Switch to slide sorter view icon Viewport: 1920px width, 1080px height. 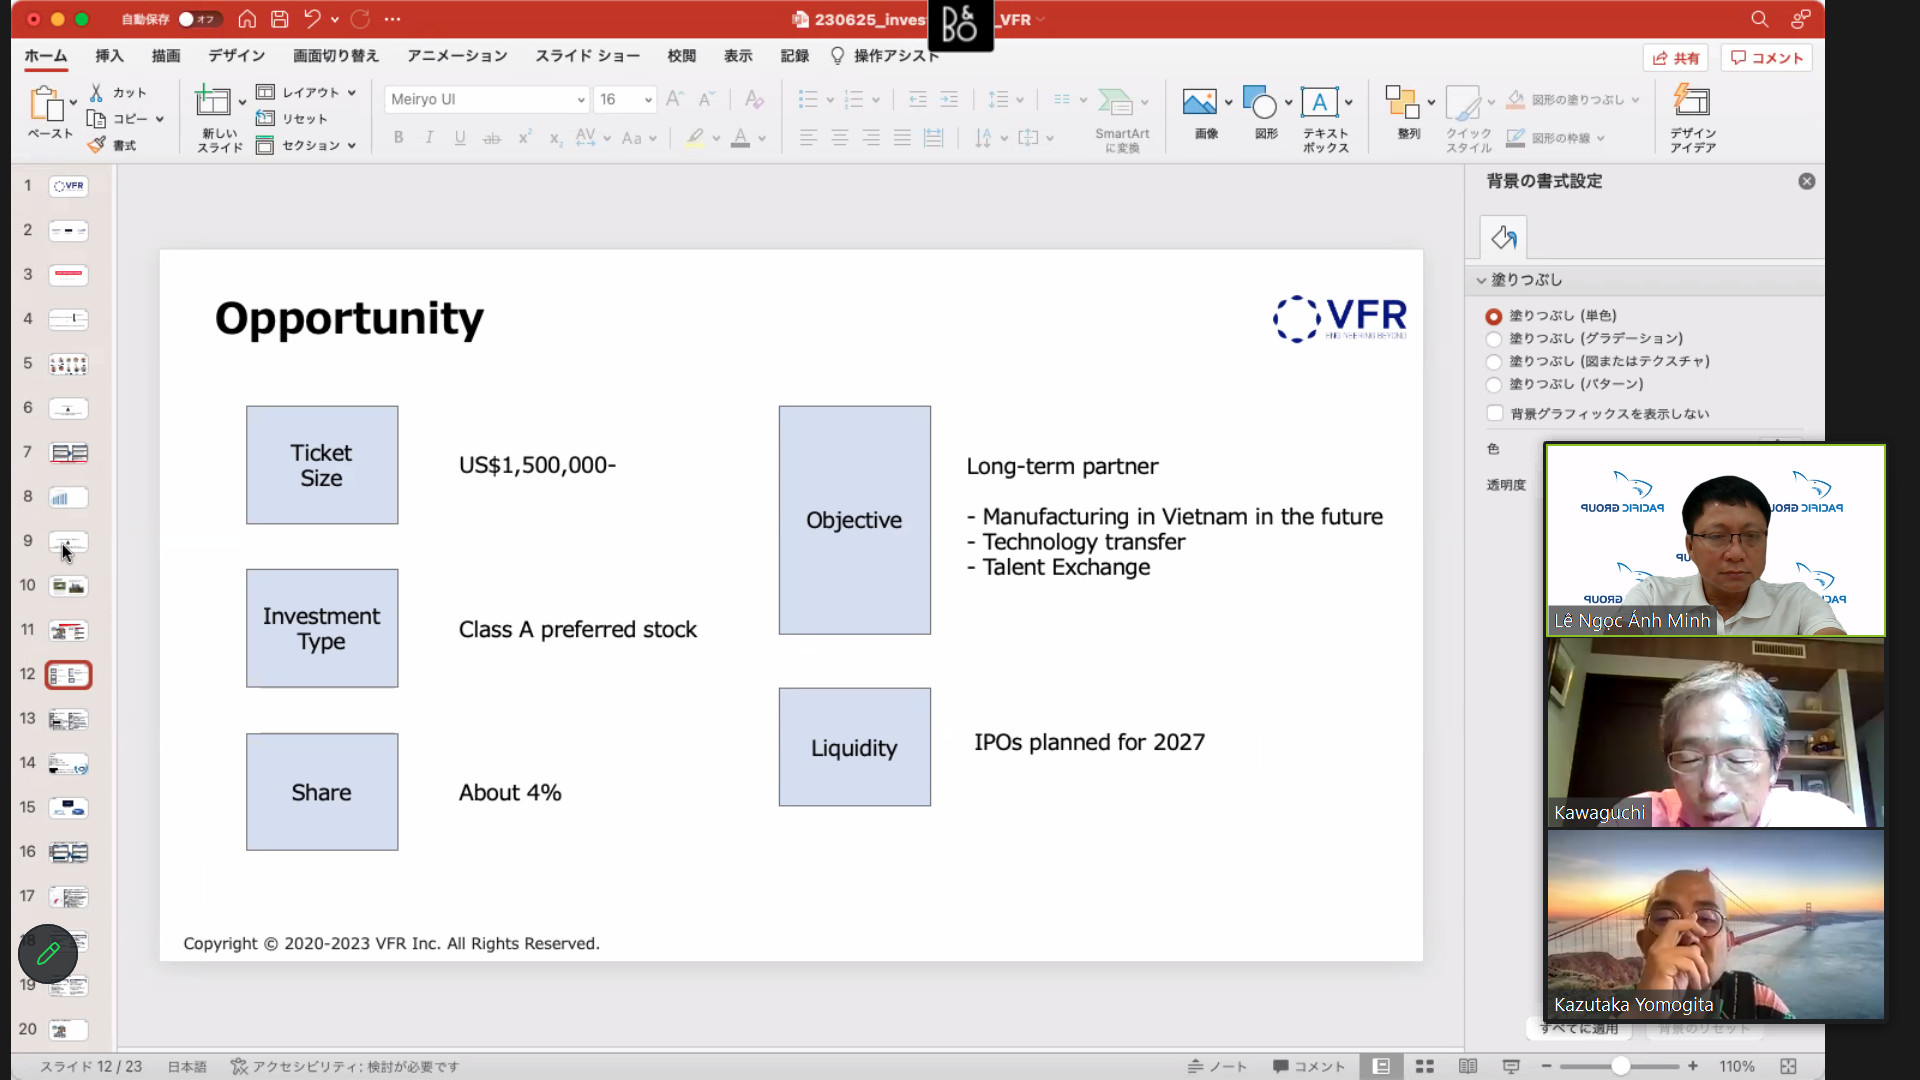pos(1425,1067)
